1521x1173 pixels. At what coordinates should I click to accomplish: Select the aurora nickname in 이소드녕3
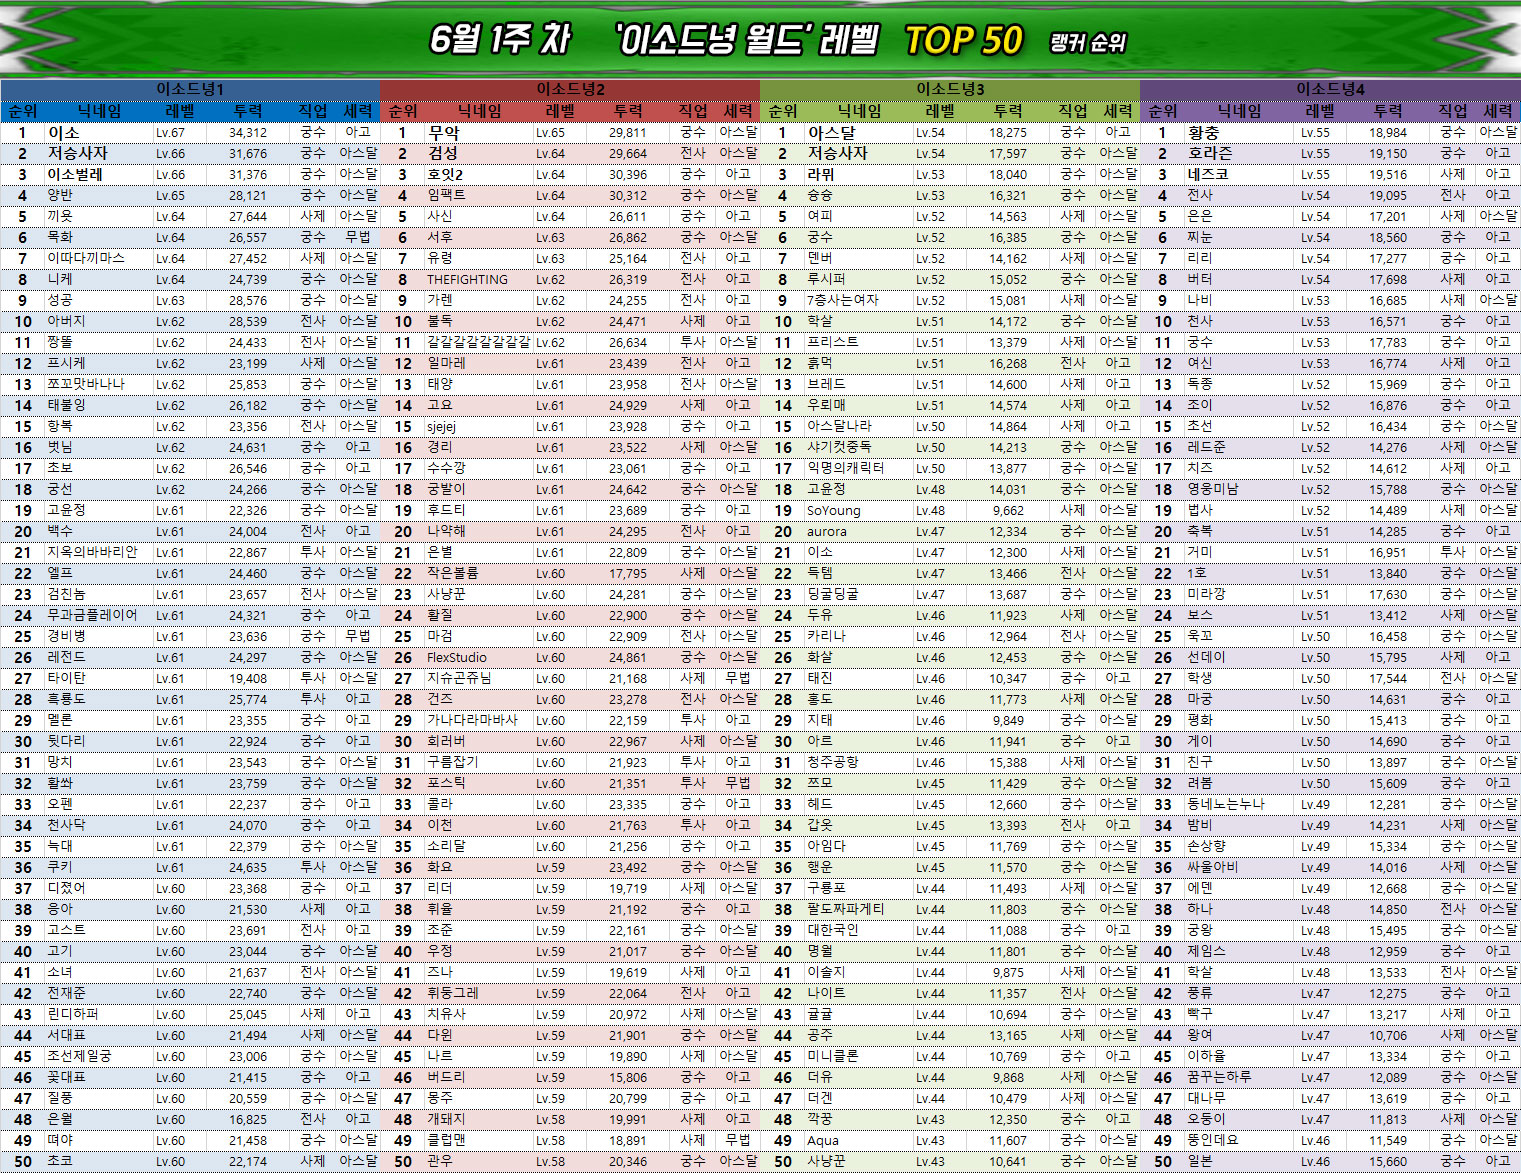[x=826, y=532]
